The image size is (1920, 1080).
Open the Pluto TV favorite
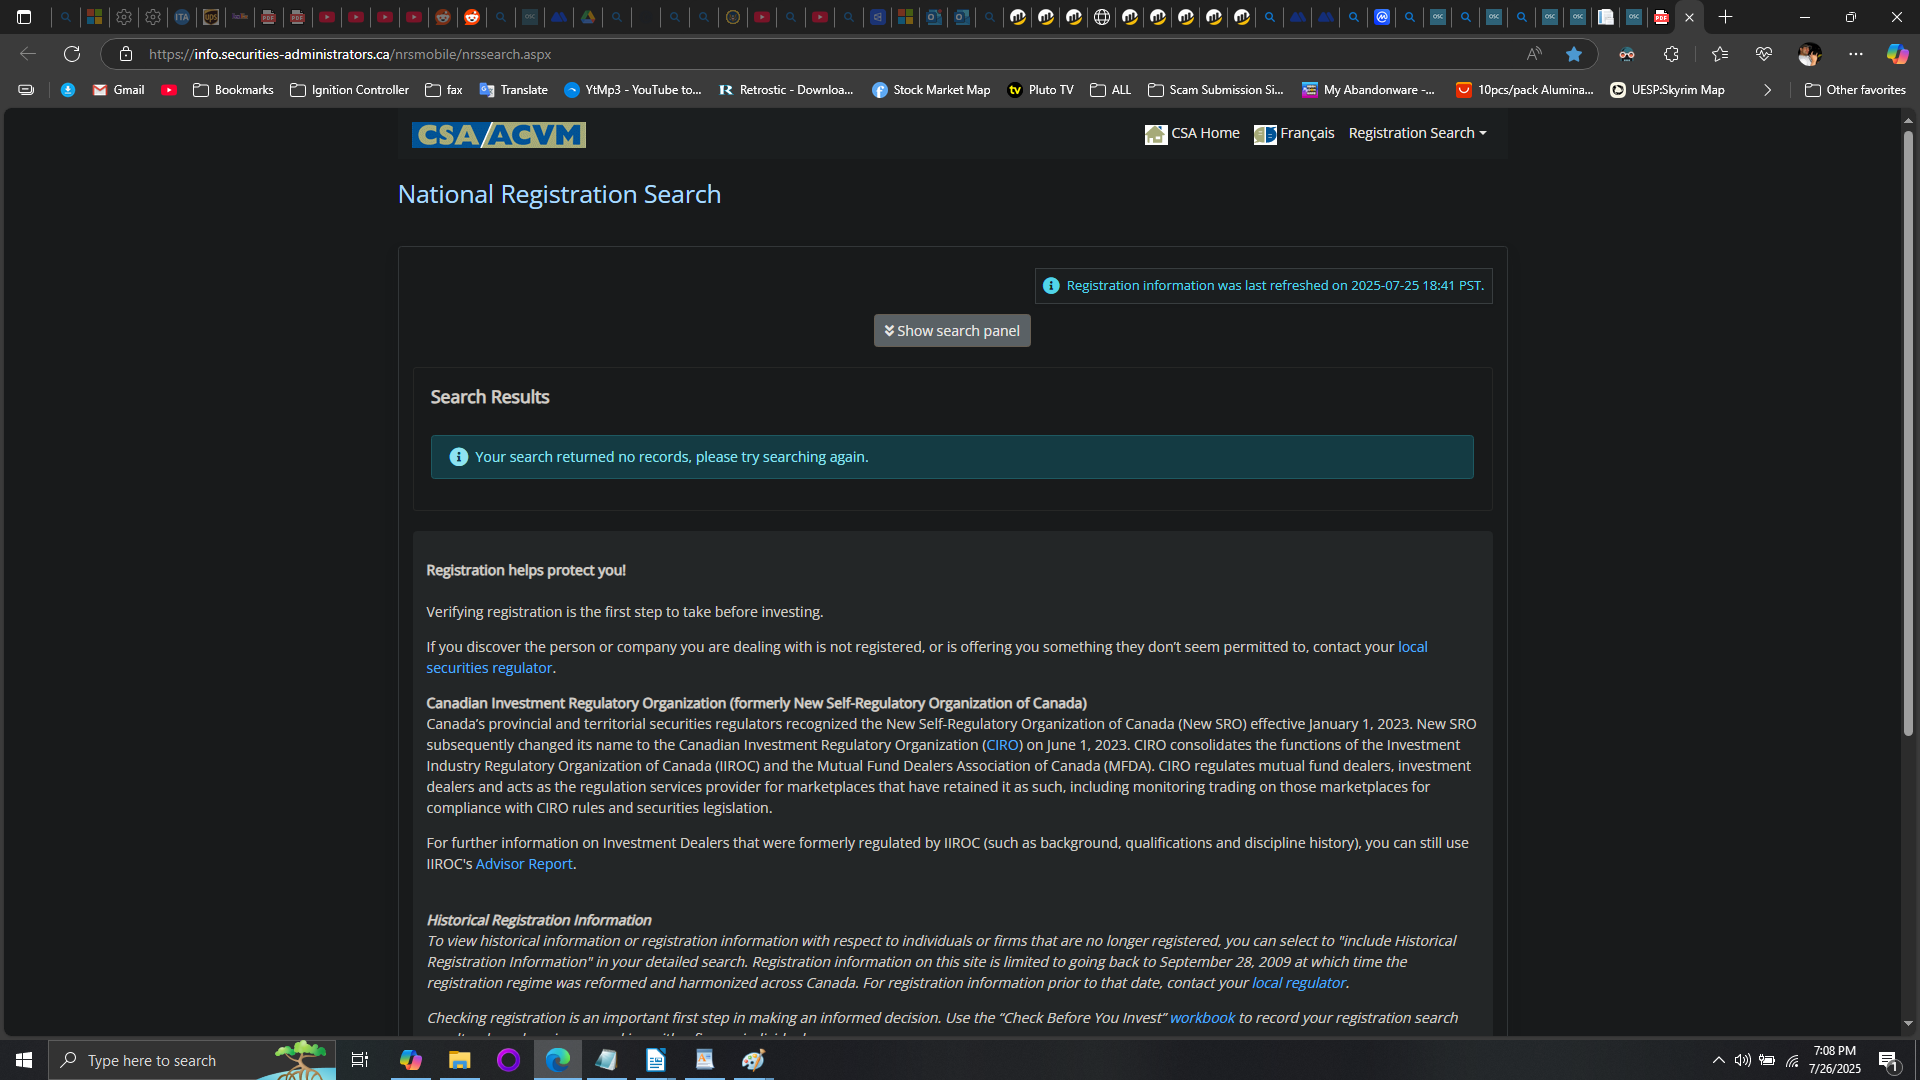click(x=1041, y=90)
